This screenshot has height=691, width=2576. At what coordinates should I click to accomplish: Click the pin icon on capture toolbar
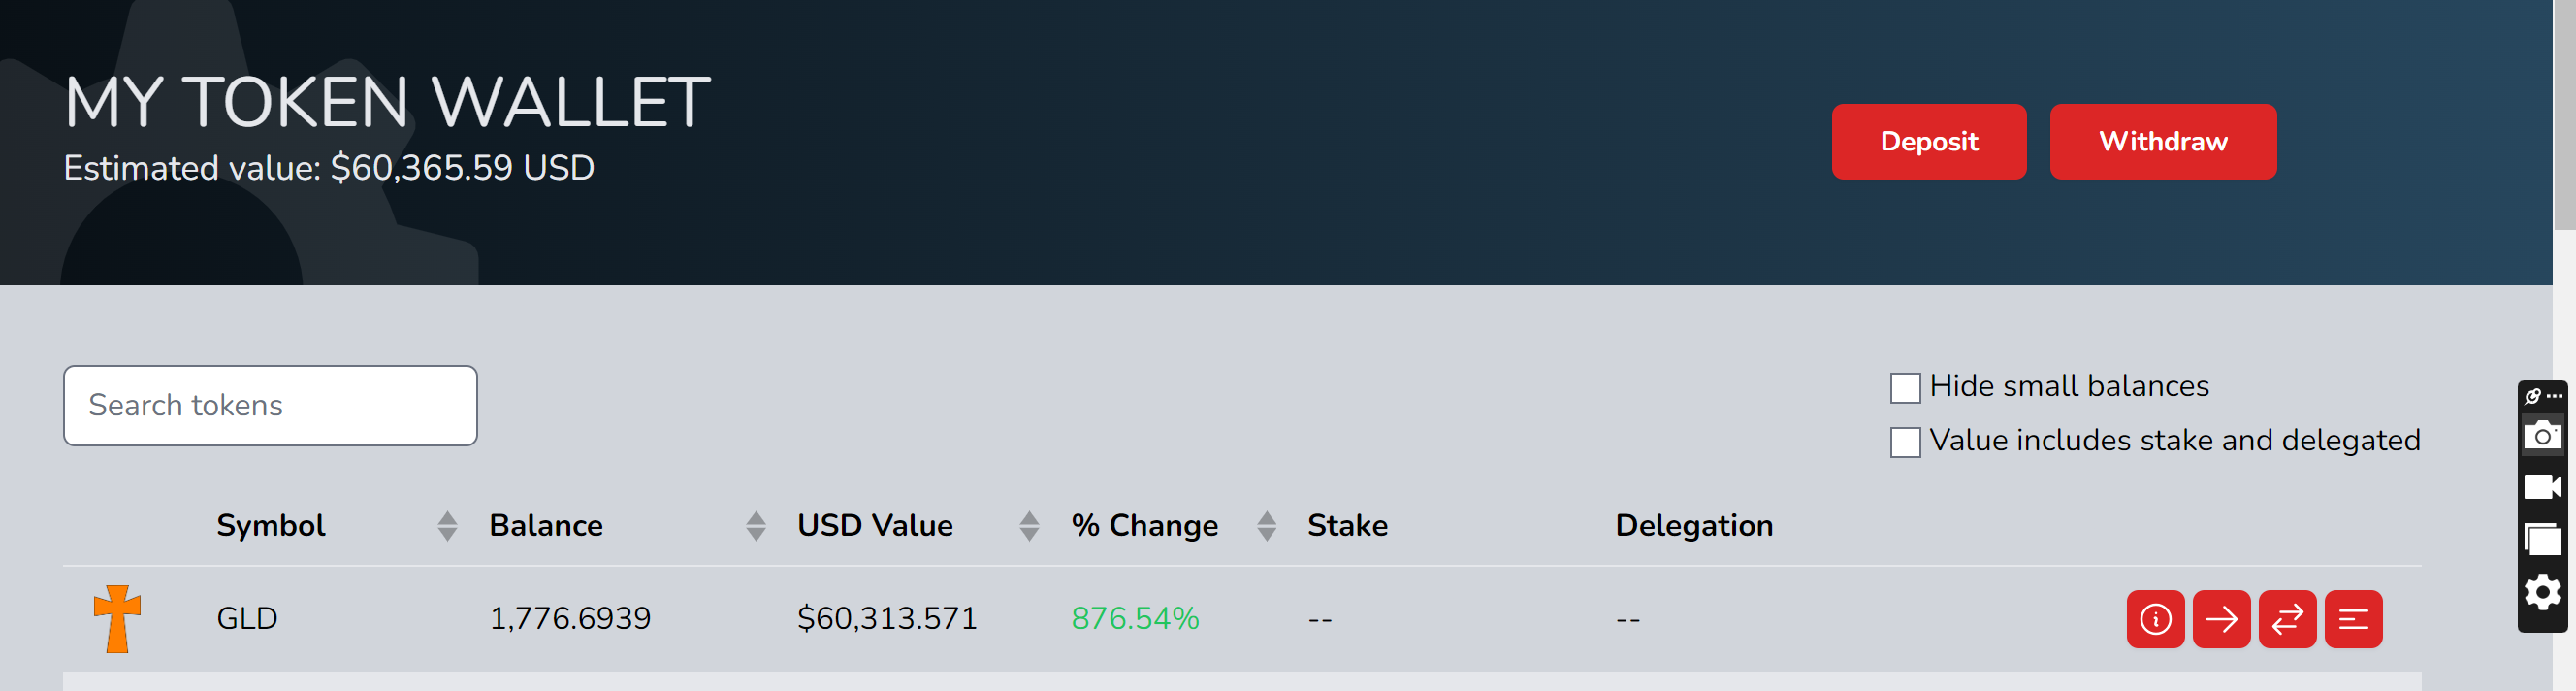coord(2533,396)
